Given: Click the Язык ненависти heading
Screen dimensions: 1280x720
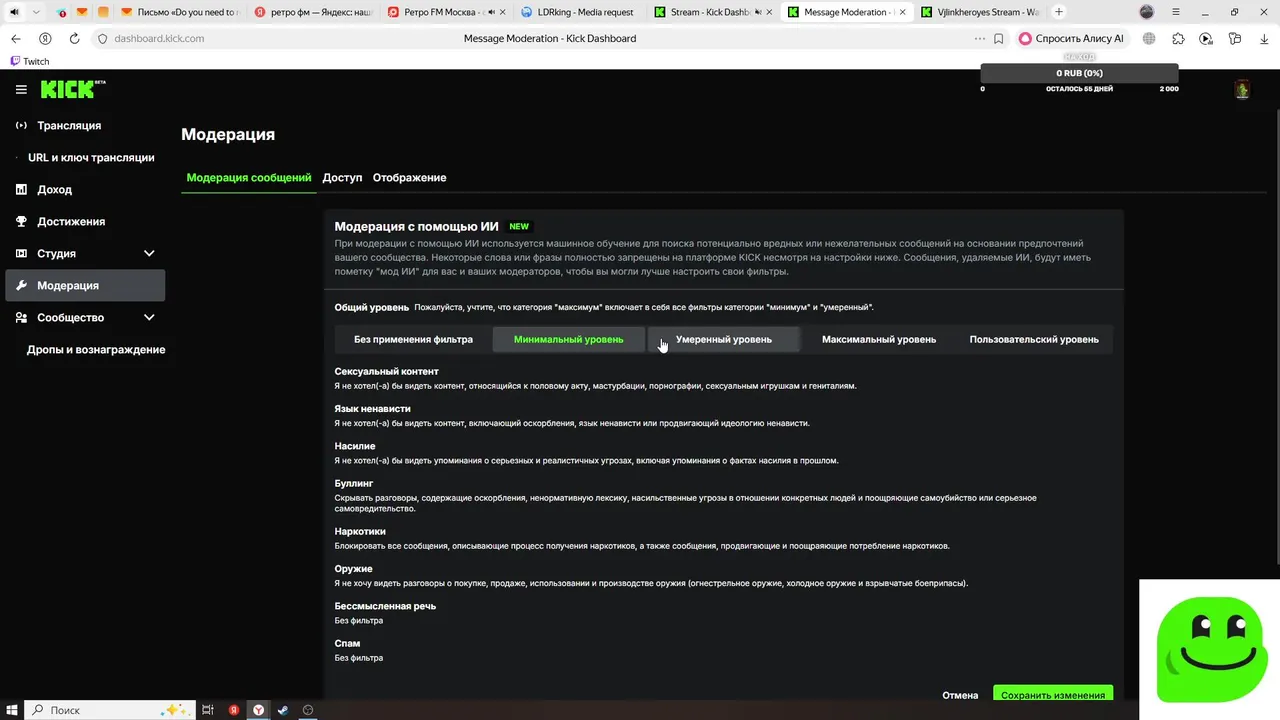Looking at the screenshot, I should [372, 408].
